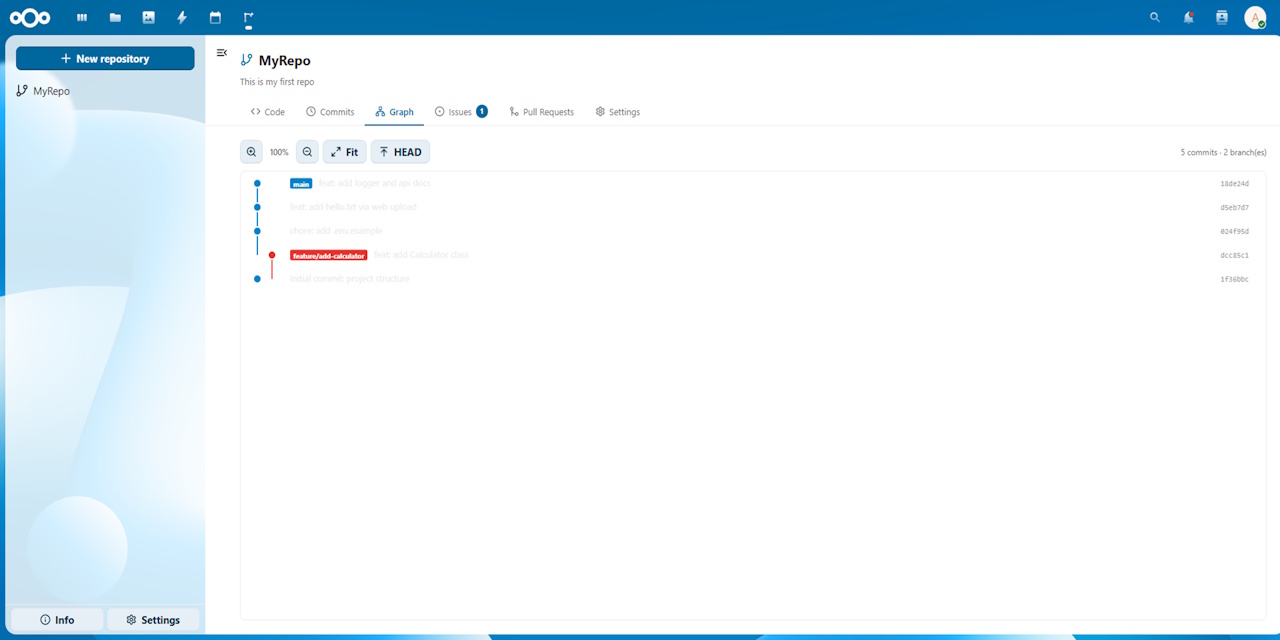
Task: Click the Info button in sidebar footer
Action: tap(57, 620)
